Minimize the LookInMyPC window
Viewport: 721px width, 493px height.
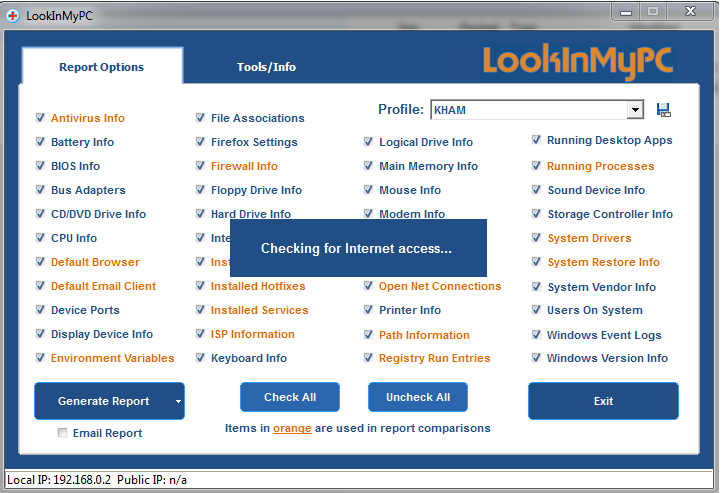pyautogui.click(x=626, y=12)
